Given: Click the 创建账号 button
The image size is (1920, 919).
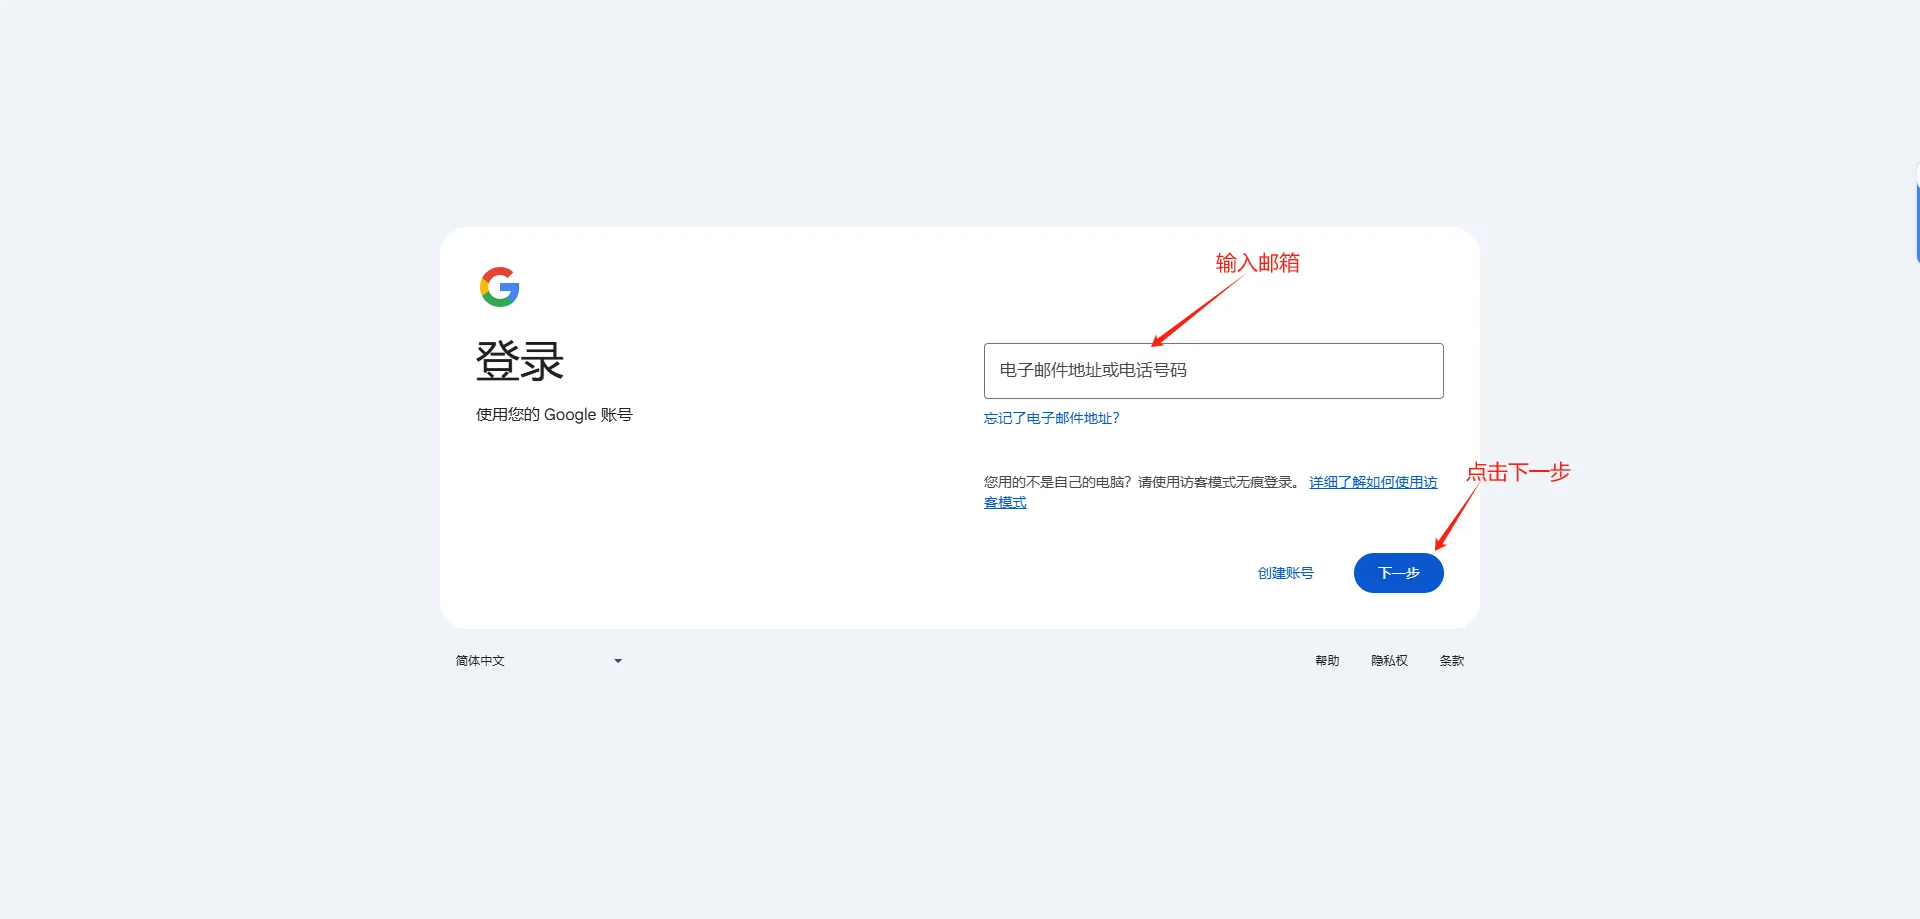Looking at the screenshot, I should coord(1285,573).
